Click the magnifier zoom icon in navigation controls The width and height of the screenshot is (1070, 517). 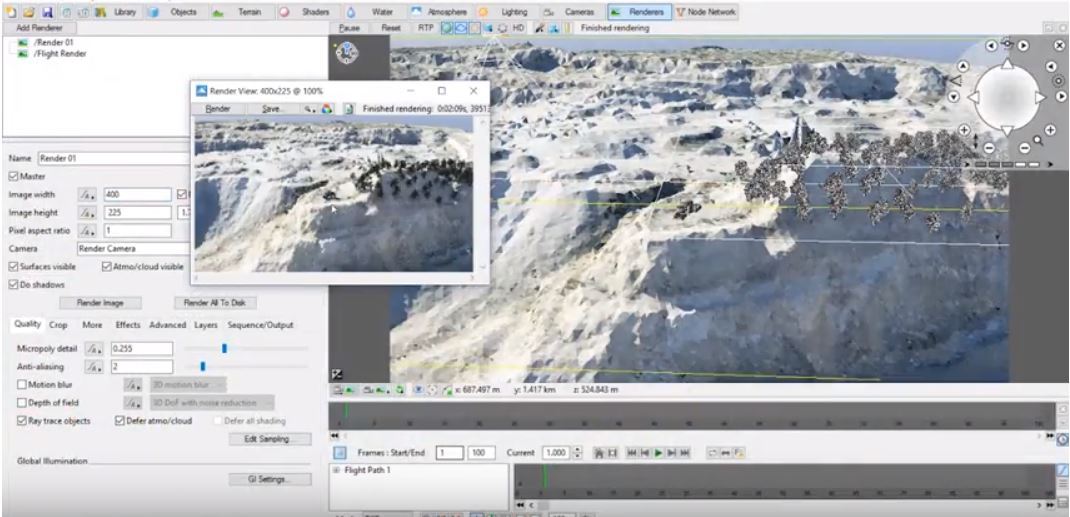coord(1038,141)
